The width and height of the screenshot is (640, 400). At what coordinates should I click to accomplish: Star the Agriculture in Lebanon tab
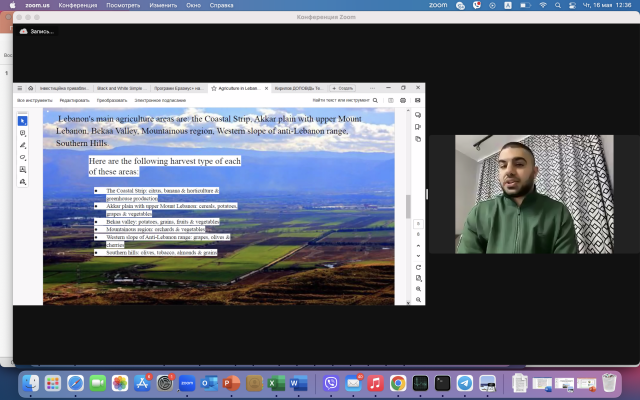click(x=213, y=88)
